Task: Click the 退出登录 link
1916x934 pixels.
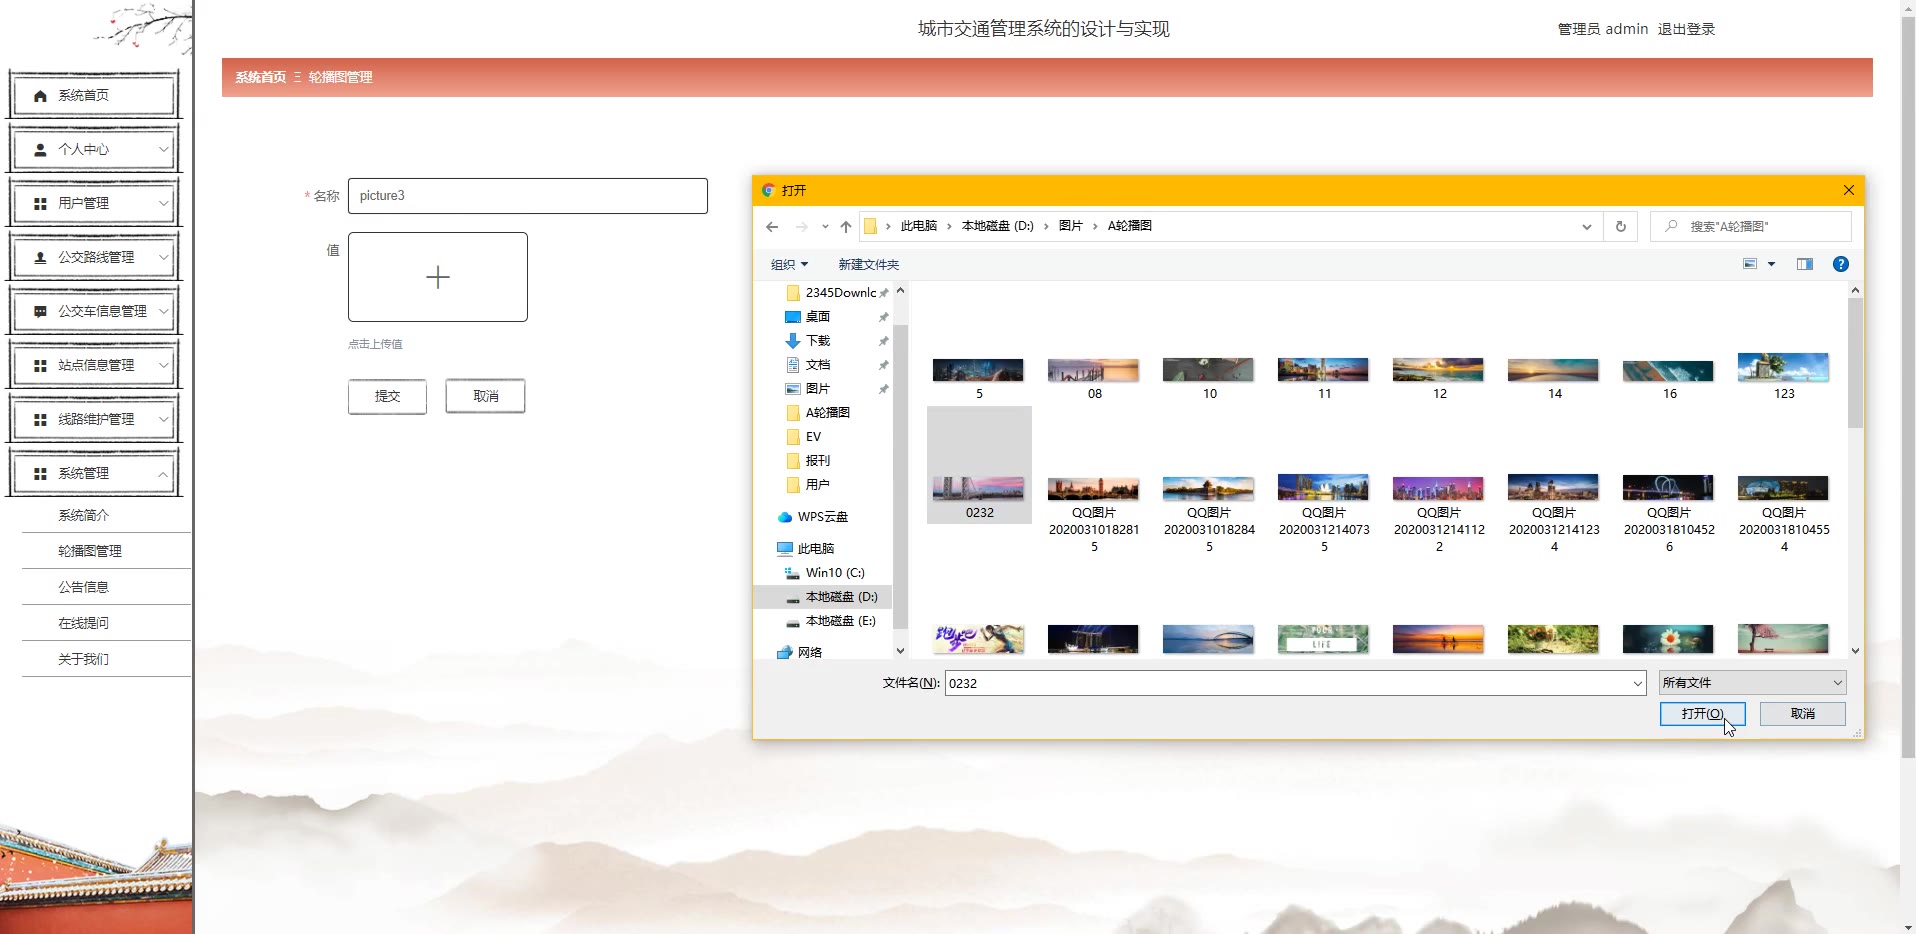Action: click(1686, 29)
